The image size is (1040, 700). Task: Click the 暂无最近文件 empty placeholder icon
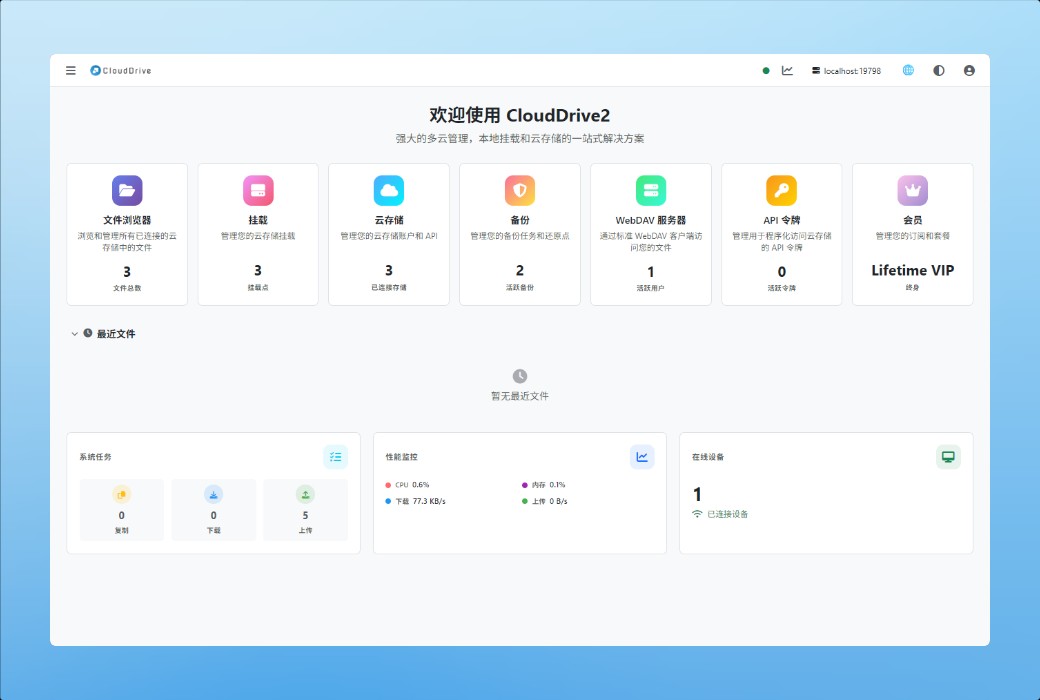520,376
